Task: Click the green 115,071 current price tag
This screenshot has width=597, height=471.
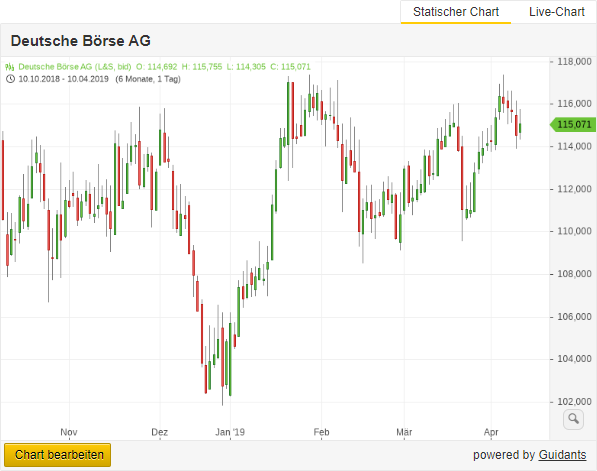Action: (573, 125)
